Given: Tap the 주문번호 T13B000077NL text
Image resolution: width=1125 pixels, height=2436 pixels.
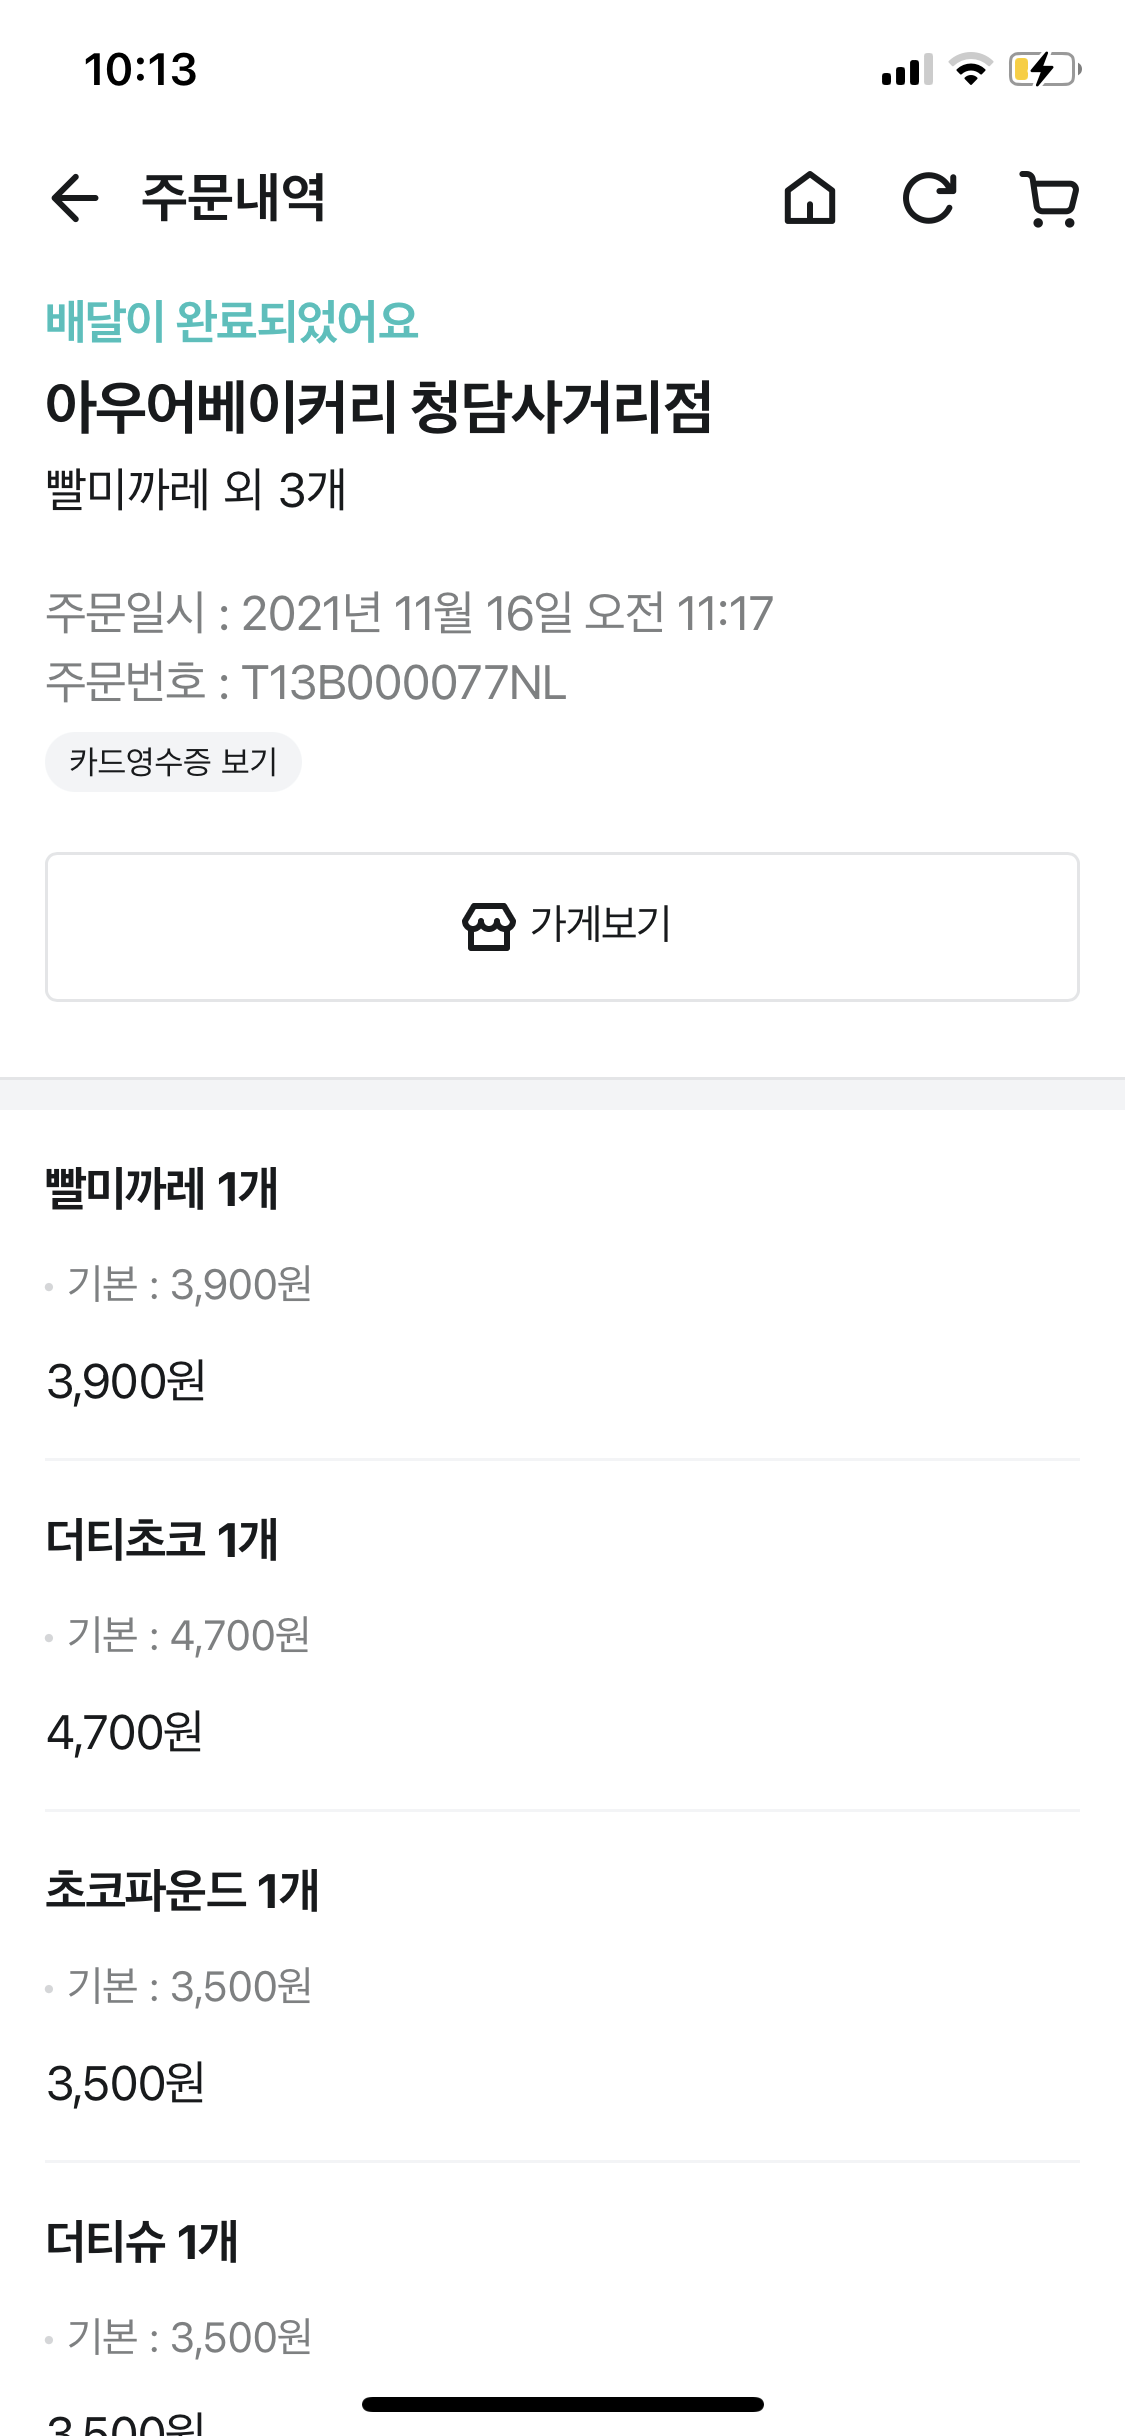Looking at the screenshot, I should [x=306, y=683].
